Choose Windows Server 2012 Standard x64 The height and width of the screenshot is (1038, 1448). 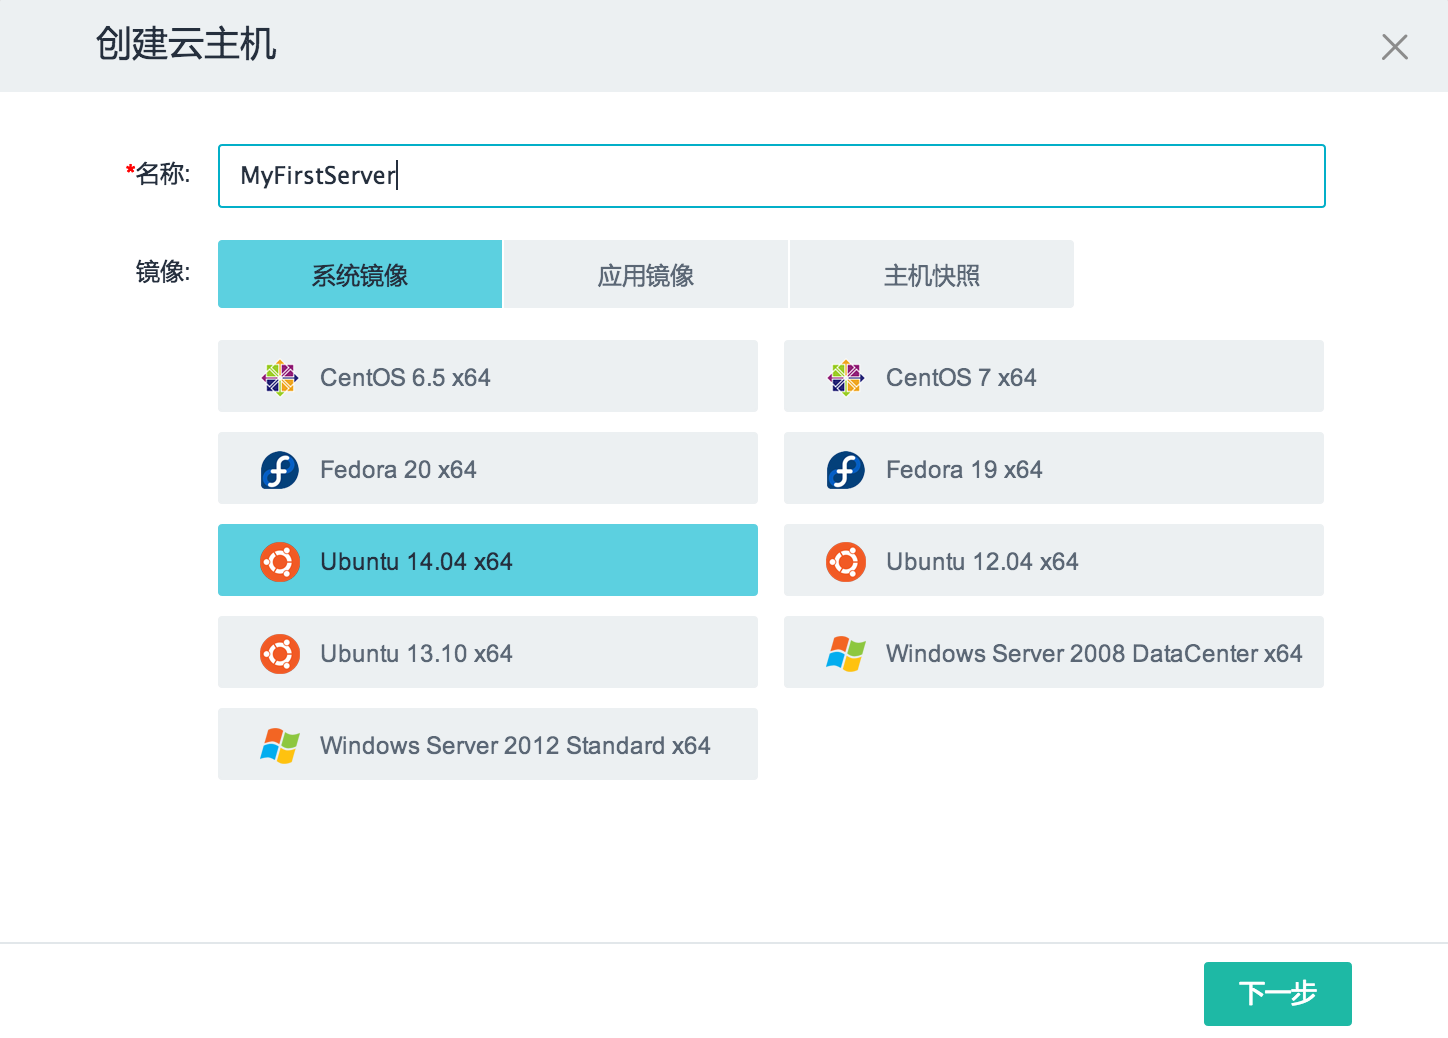tap(488, 744)
